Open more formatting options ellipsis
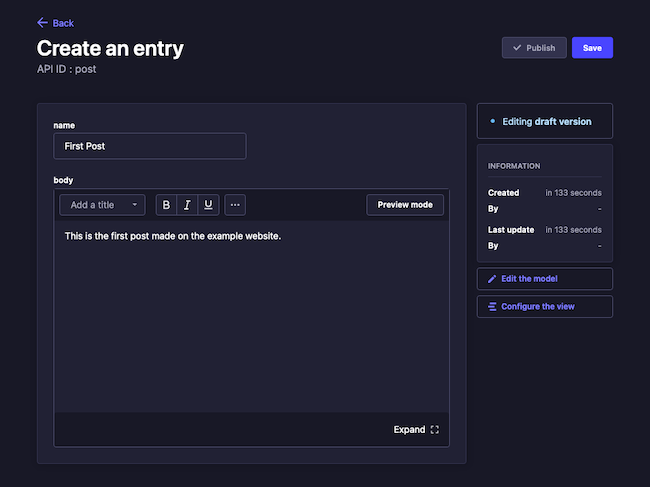This screenshot has width=650, height=487. pyautogui.click(x=235, y=205)
